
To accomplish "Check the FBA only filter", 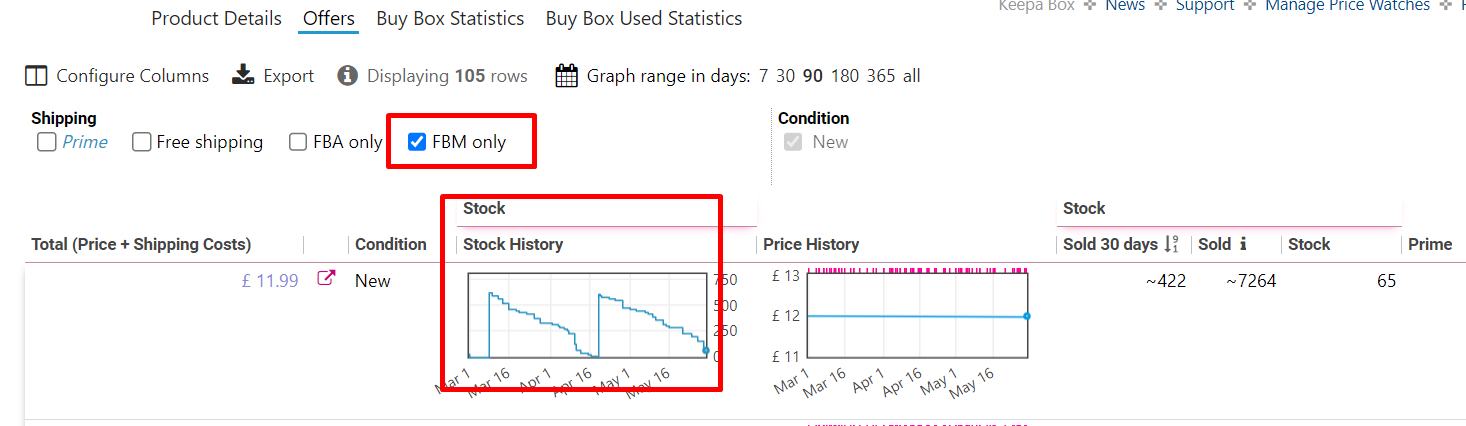I will pyautogui.click(x=298, y=142).
